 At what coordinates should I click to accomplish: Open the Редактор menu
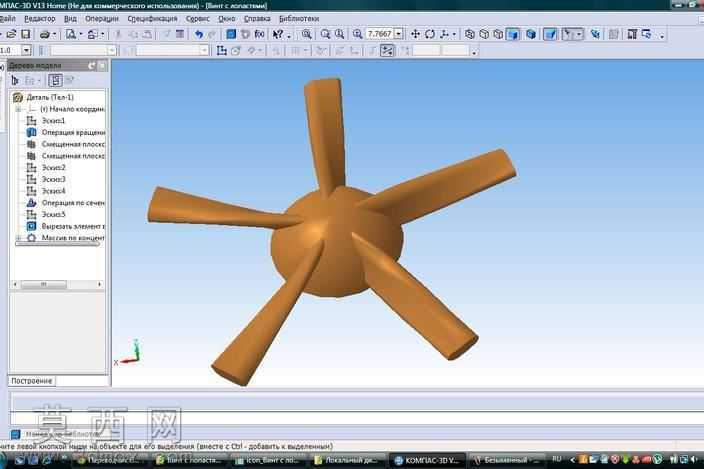40,19
